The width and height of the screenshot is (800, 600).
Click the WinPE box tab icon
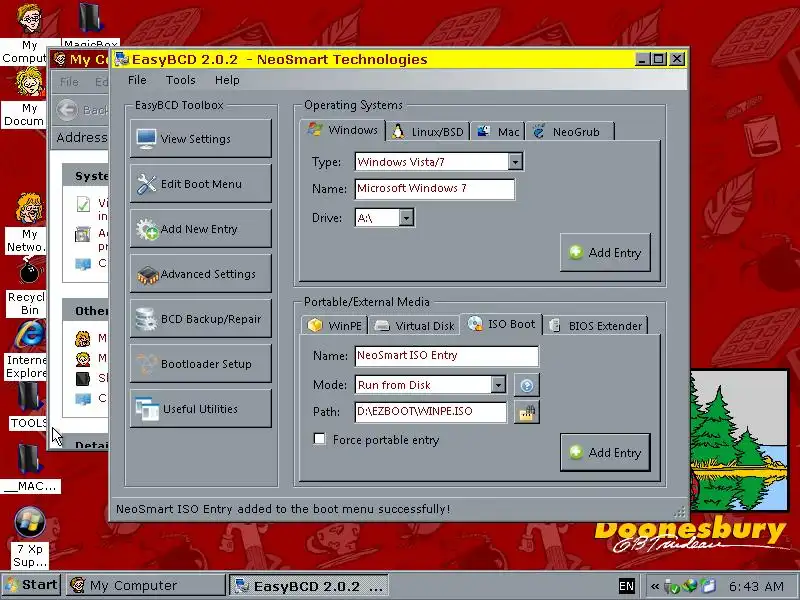[315, 325]
